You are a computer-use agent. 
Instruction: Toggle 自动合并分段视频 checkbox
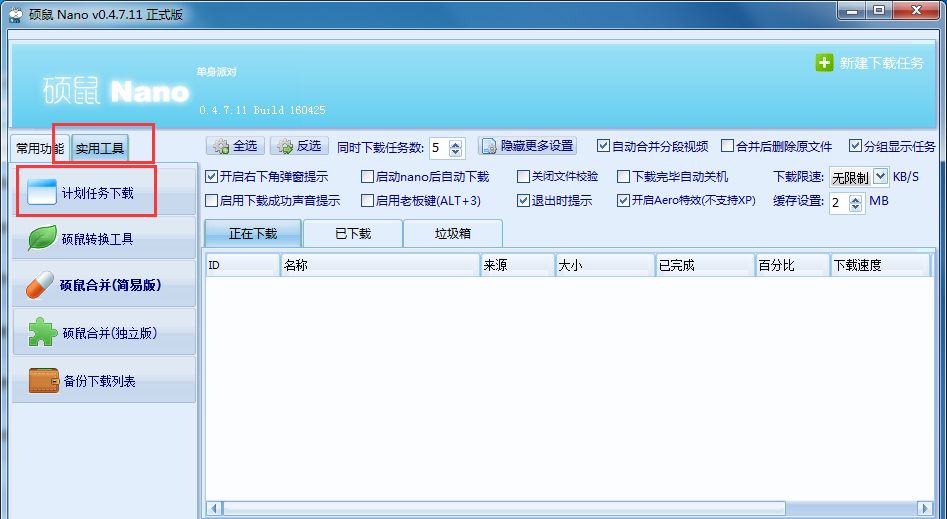(x=603, y=146)
